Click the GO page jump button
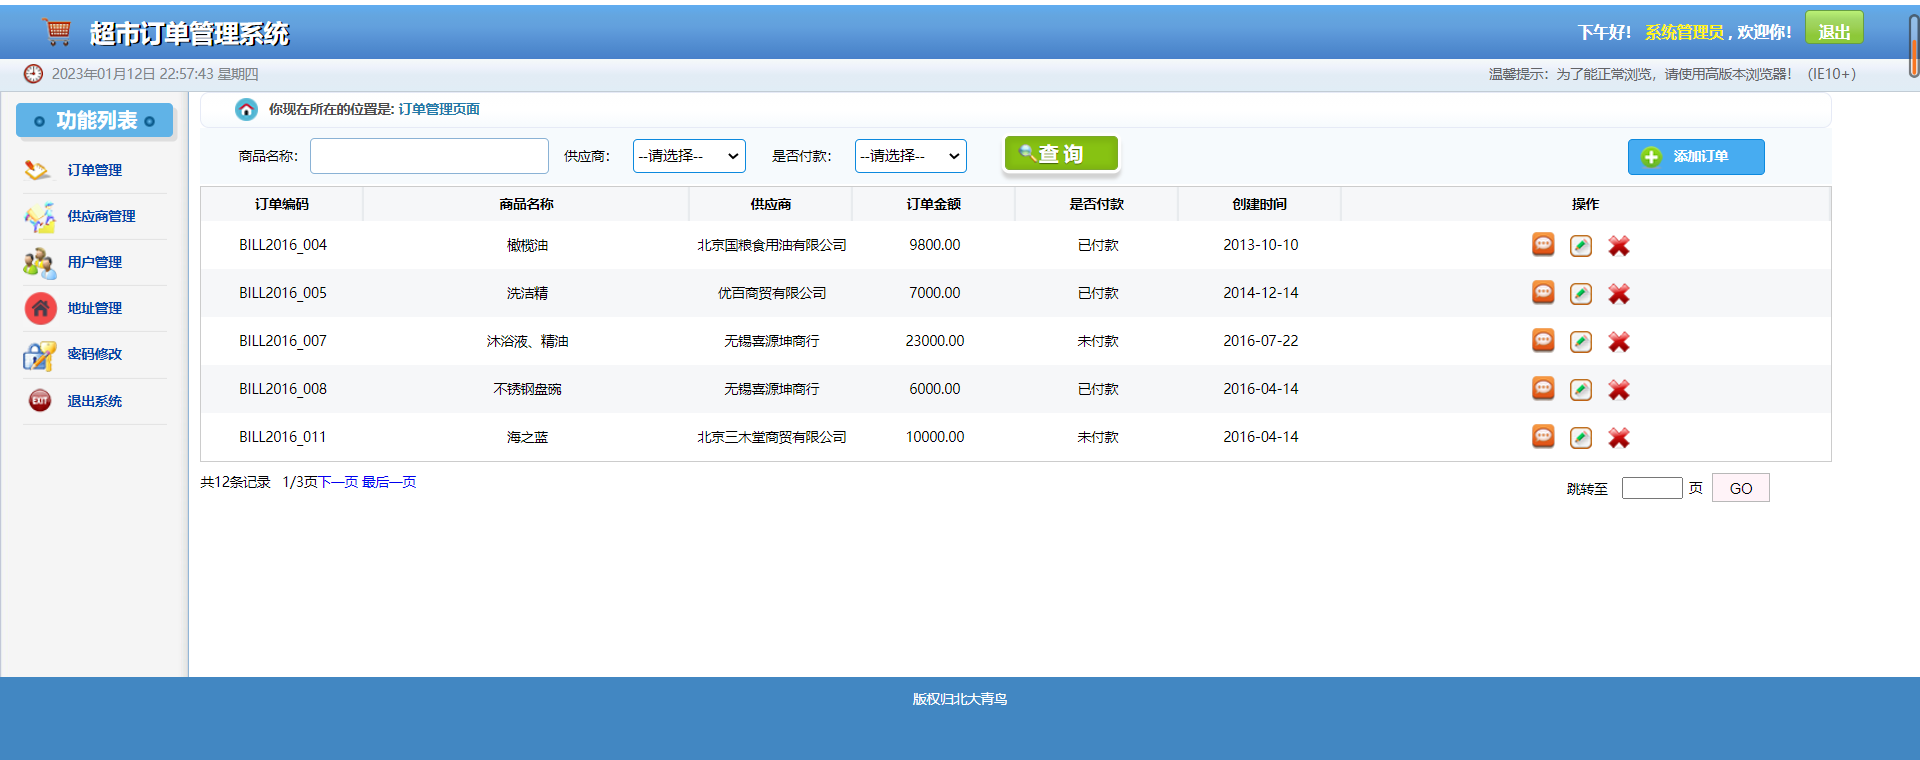The height and width of the screenshot is (760, 1920). [x=1741, y=488]
